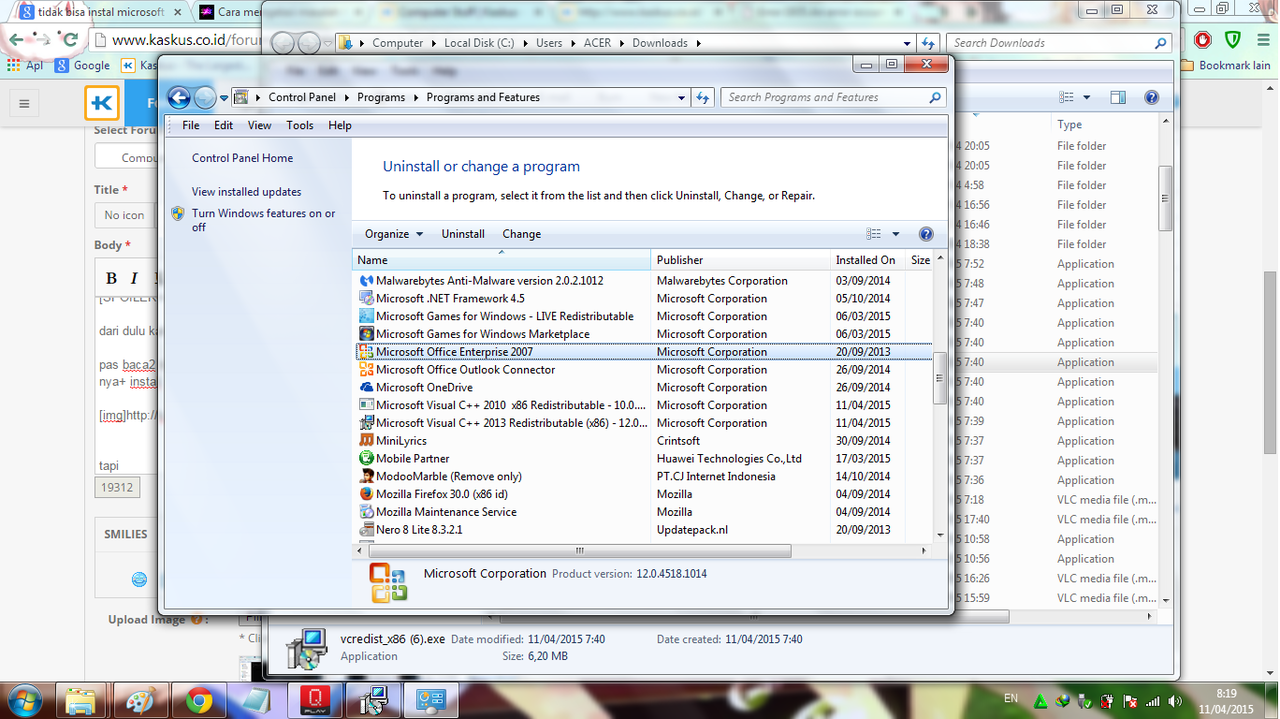Open Control Panel Home link
This screenshot has height=719, width=1280.
[x=242, y=158]
